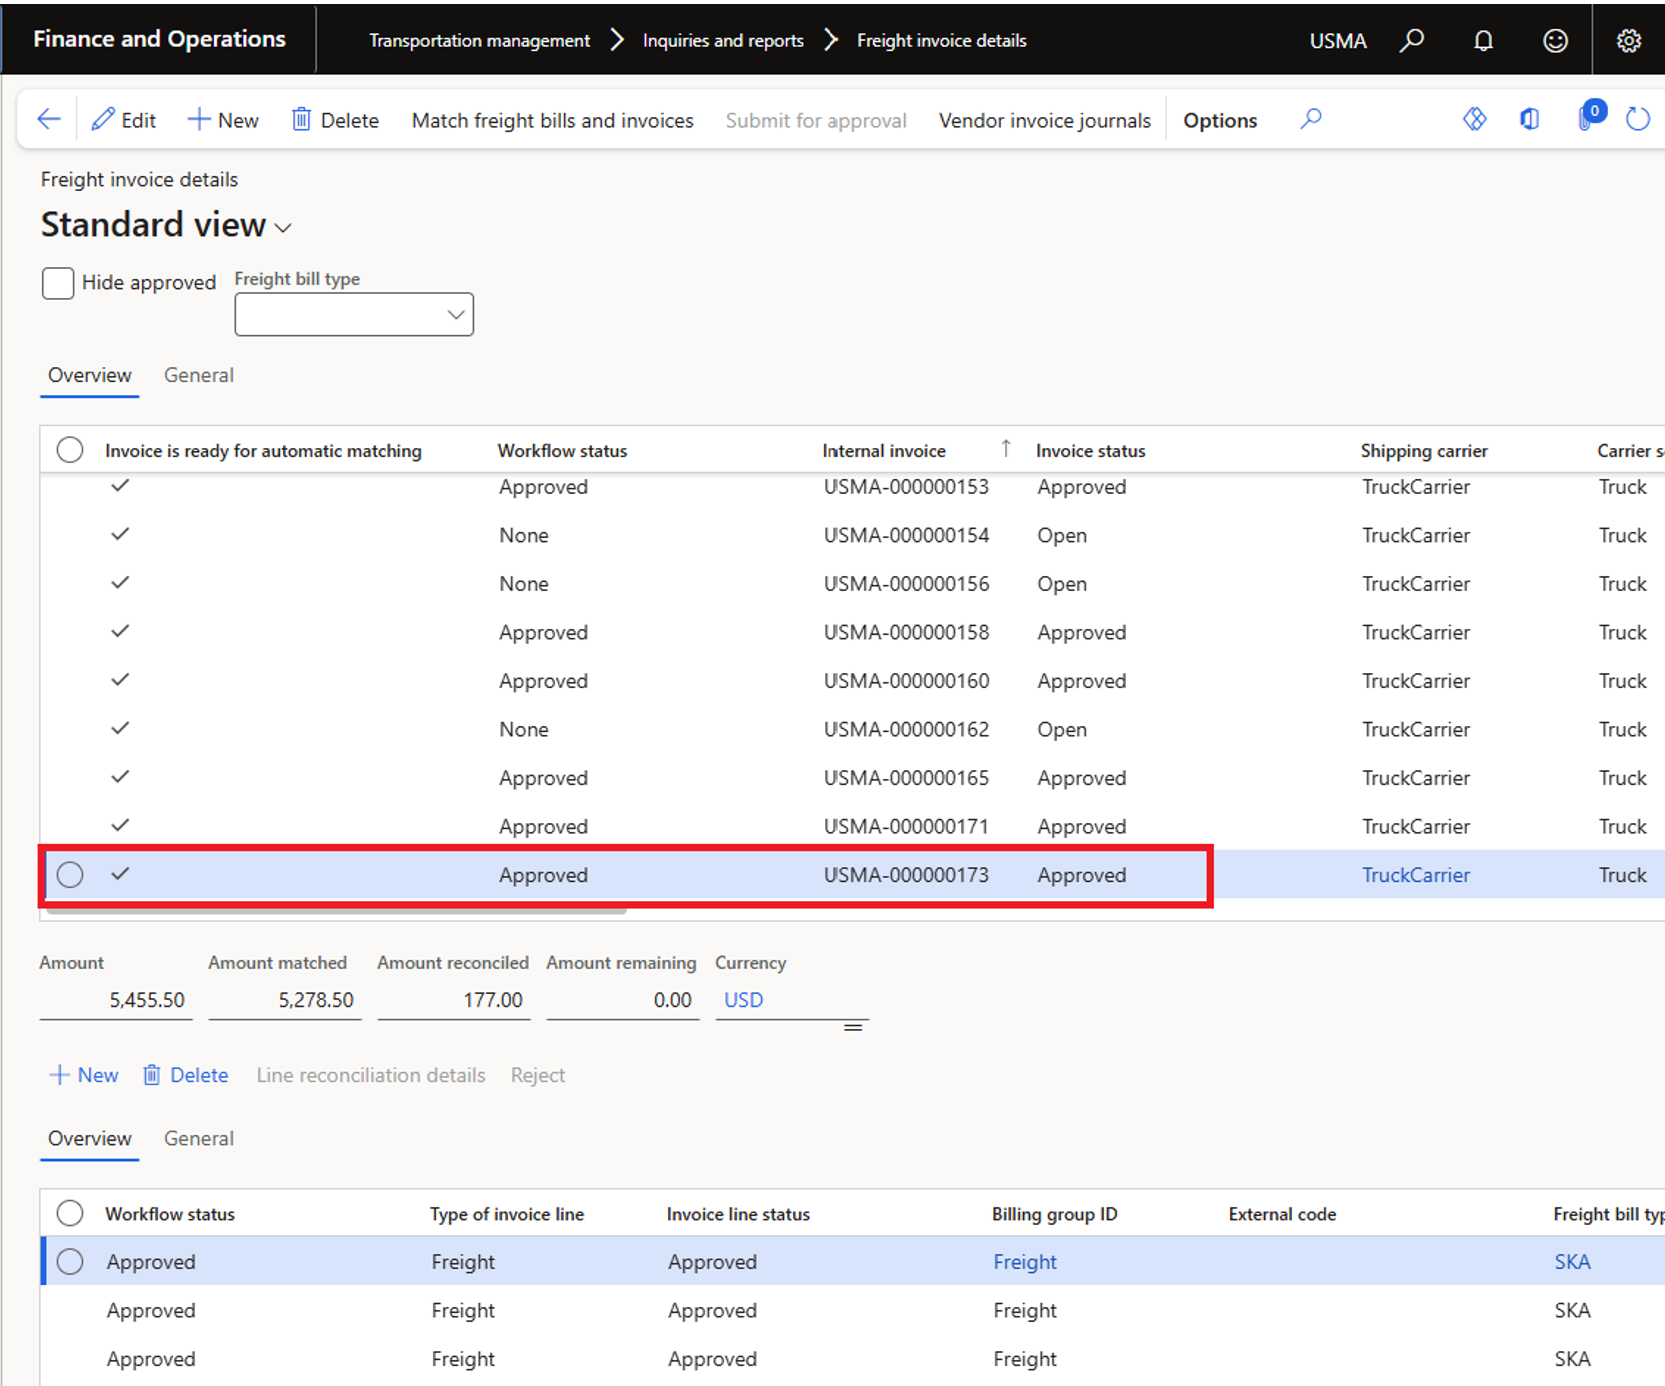Click Amount reconciled field 177.00
Viewport: 1665px width, 1386px height.
[x=453, y=1000]
